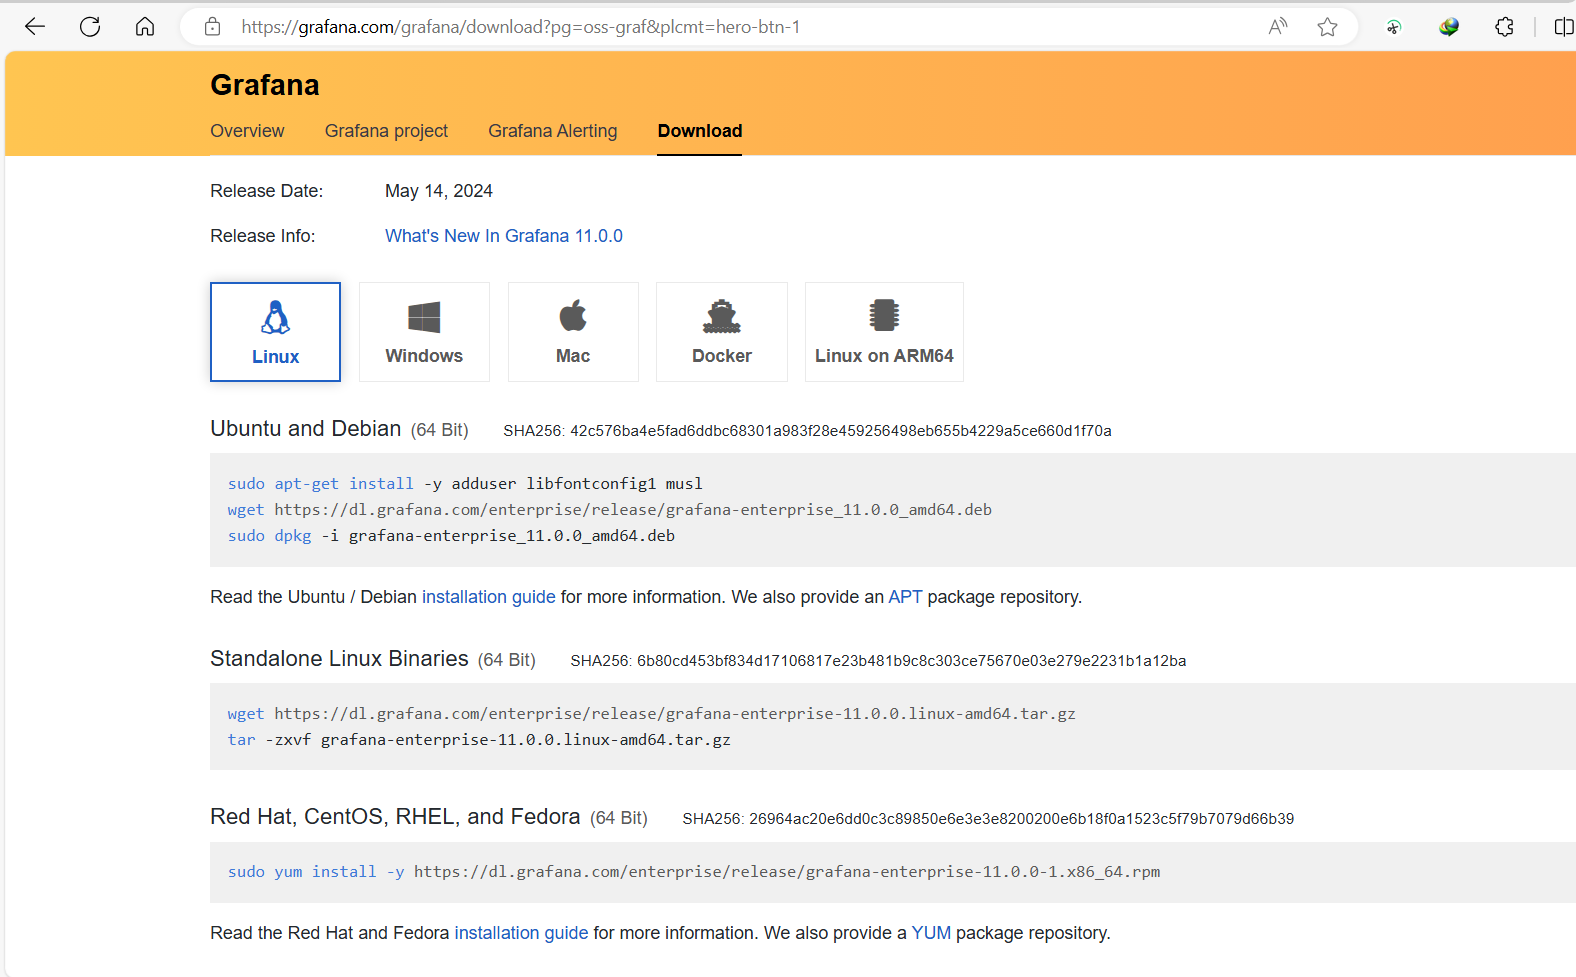Open the browser home page
Image resolution: width=1576 pixels, height=977 pixels.
click(x=145, y=27)
